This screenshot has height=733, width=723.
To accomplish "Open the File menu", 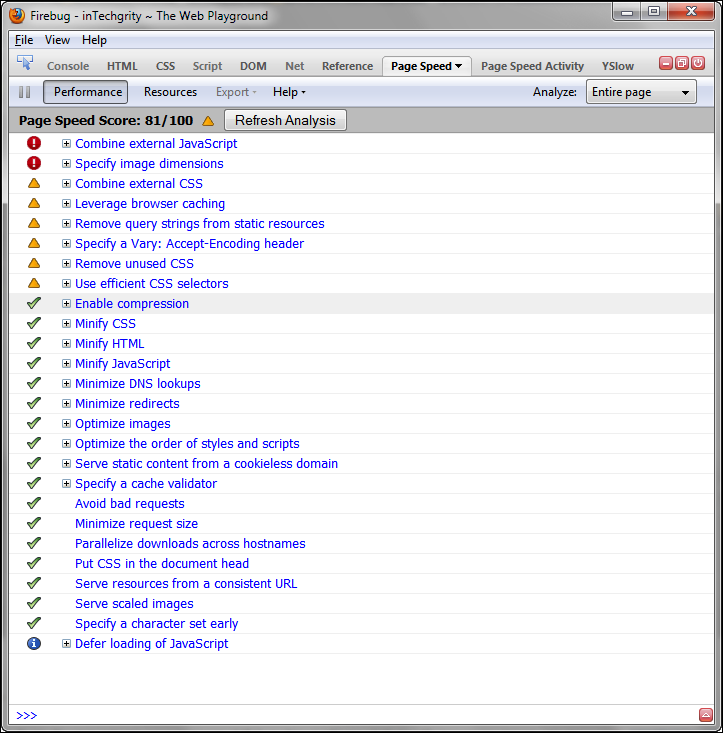I will click(24, 40).
